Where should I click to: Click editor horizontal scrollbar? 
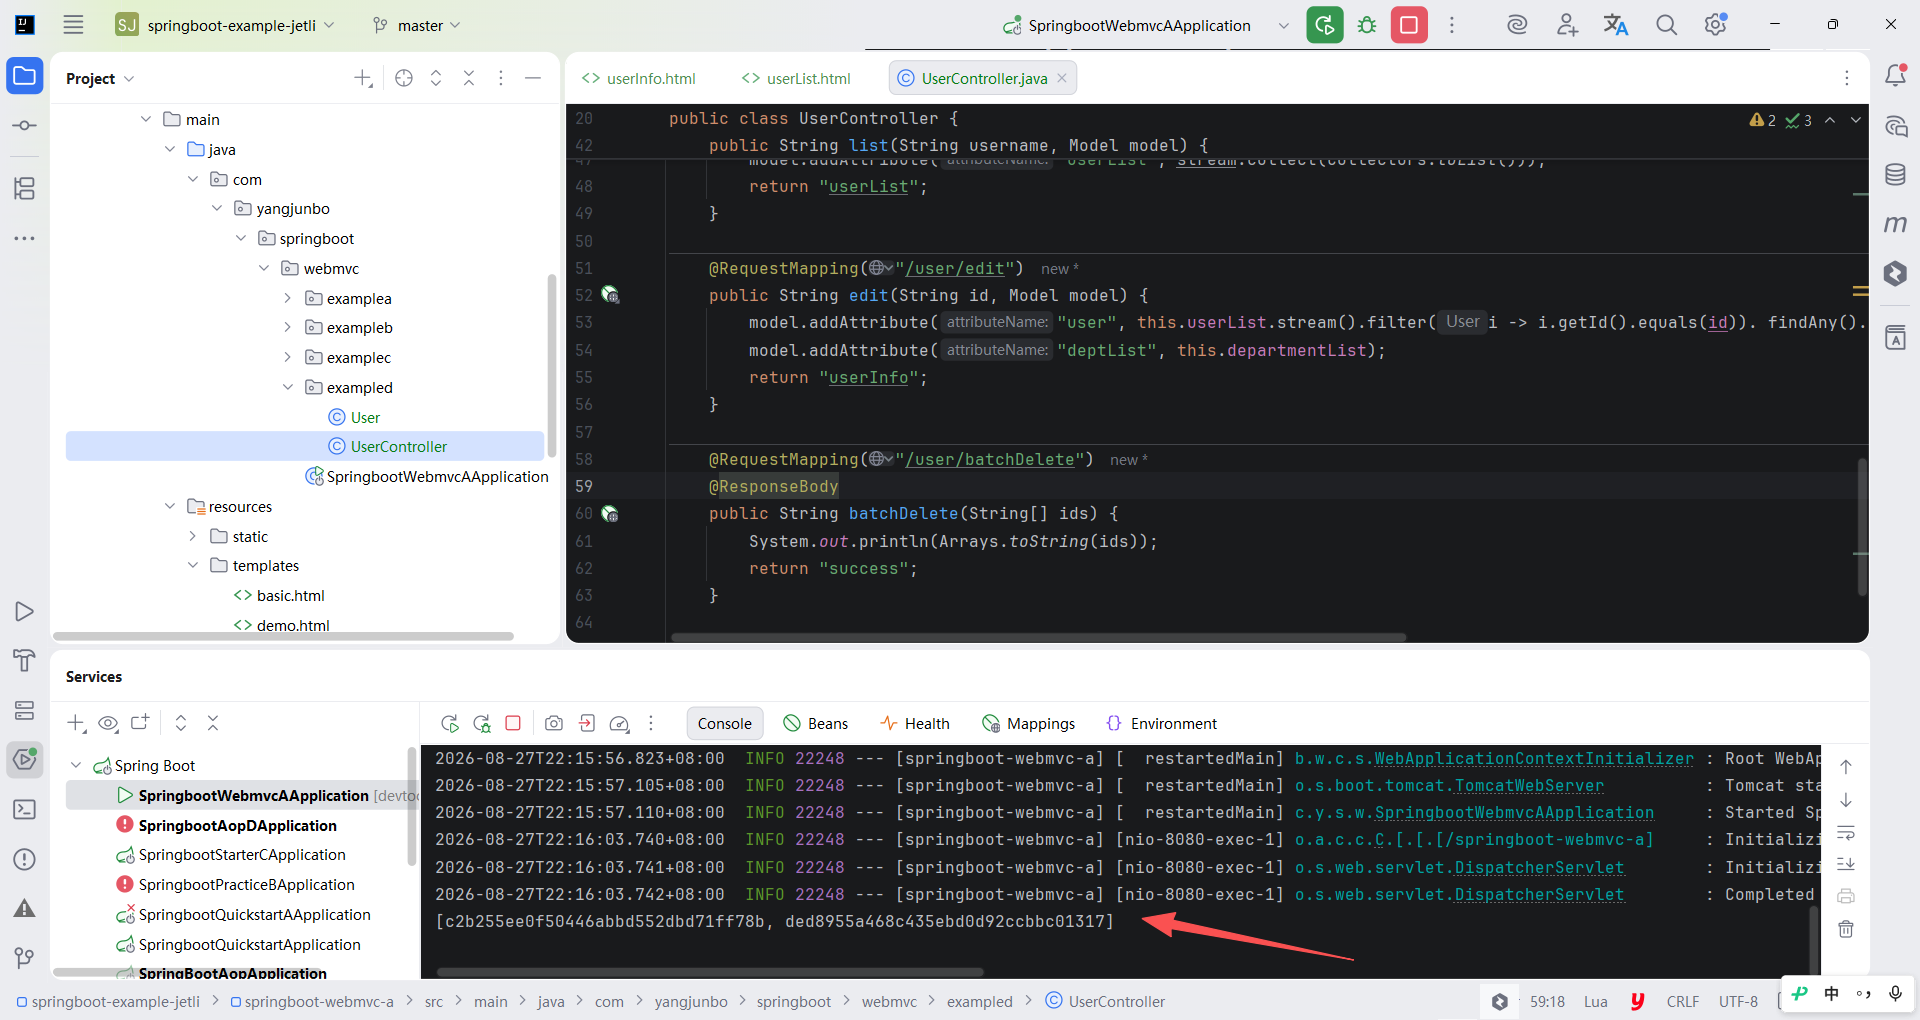tap(1038, 637)
